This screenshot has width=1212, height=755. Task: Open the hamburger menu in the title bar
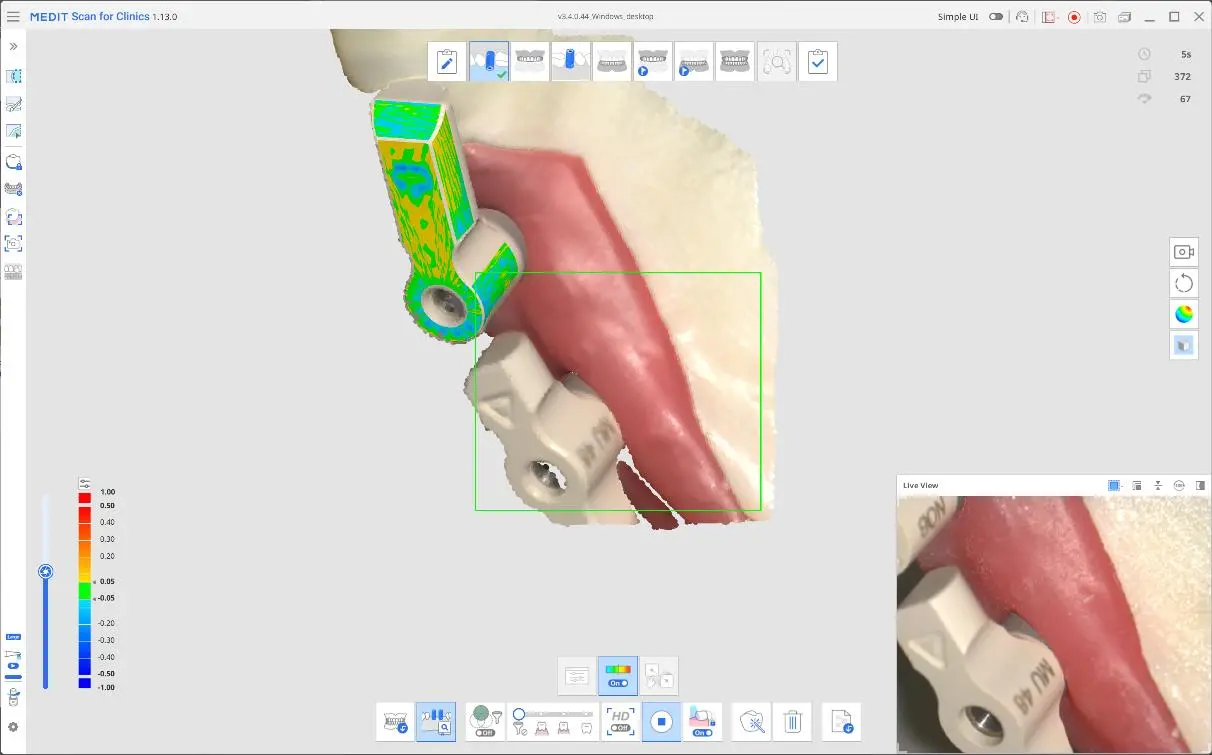(x=13, y=17)
